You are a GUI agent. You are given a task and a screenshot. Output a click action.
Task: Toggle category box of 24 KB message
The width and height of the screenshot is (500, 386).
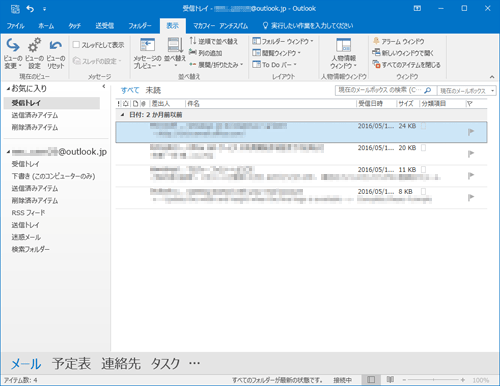423,126
